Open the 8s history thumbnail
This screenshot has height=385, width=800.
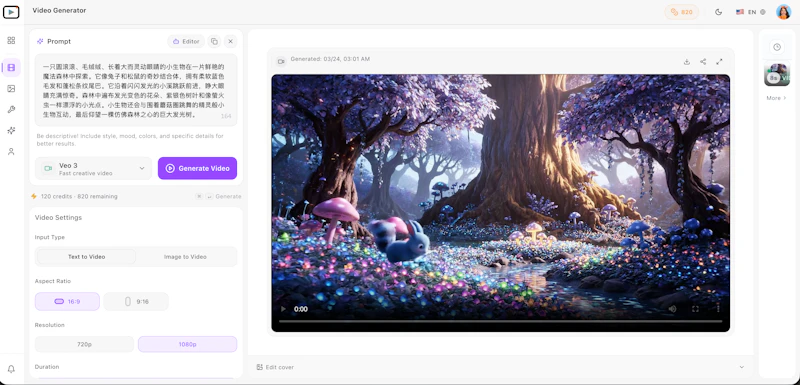pyautogui.click(x=777, y=75)
